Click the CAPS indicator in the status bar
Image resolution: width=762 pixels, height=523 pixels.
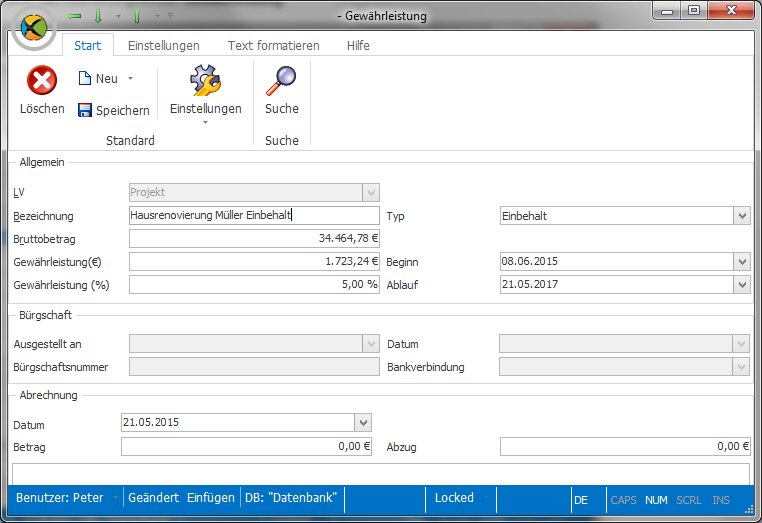tap(623, 500)
